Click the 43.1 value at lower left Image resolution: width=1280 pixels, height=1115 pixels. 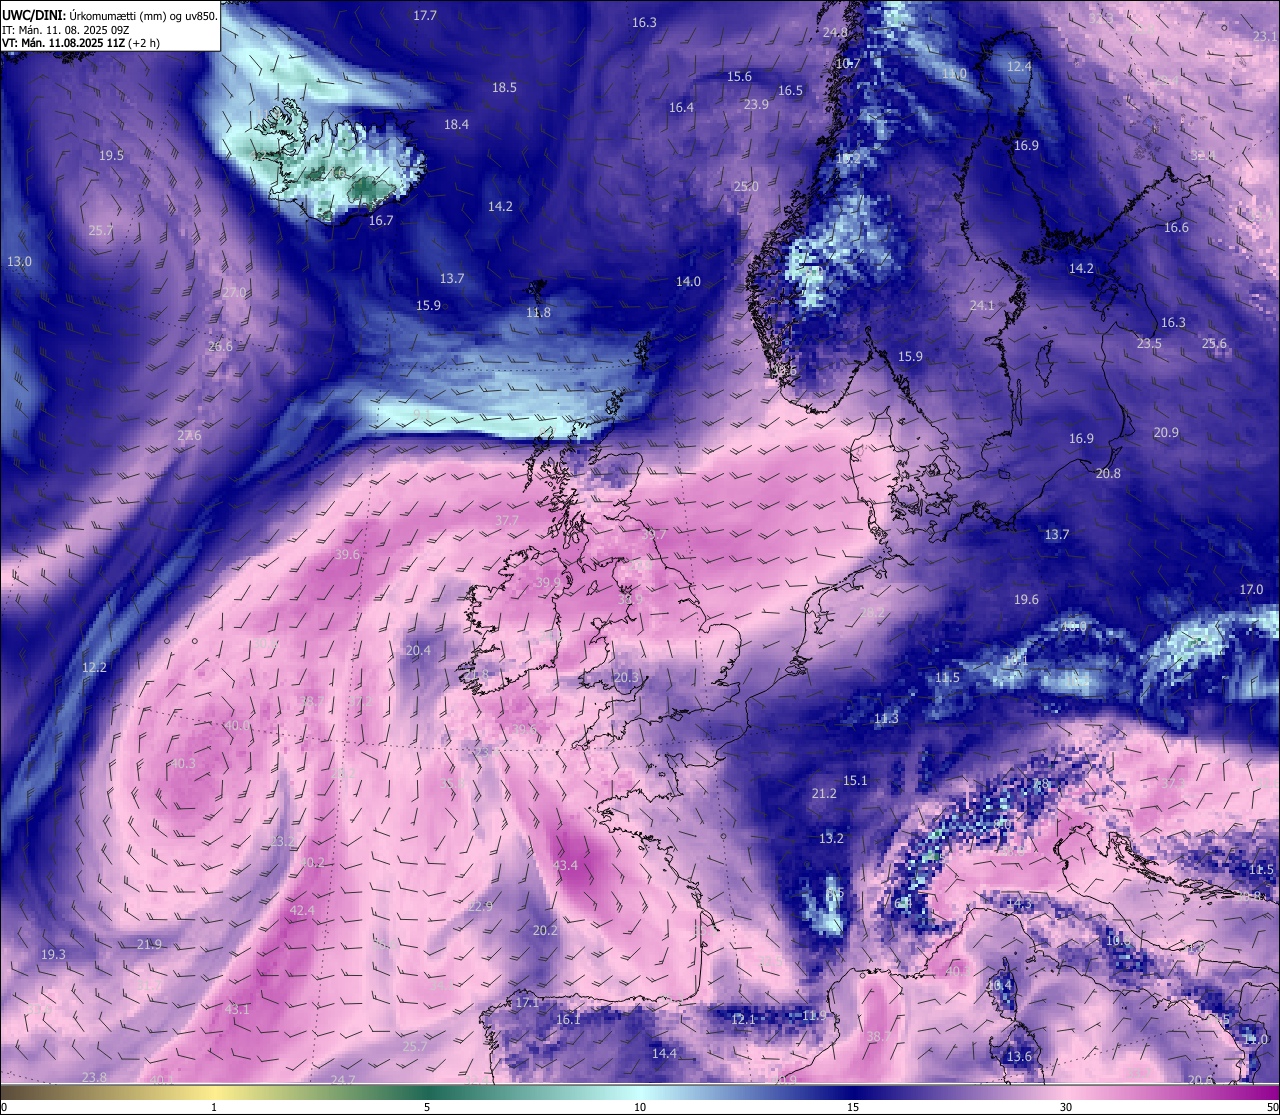coord(237,1009)
